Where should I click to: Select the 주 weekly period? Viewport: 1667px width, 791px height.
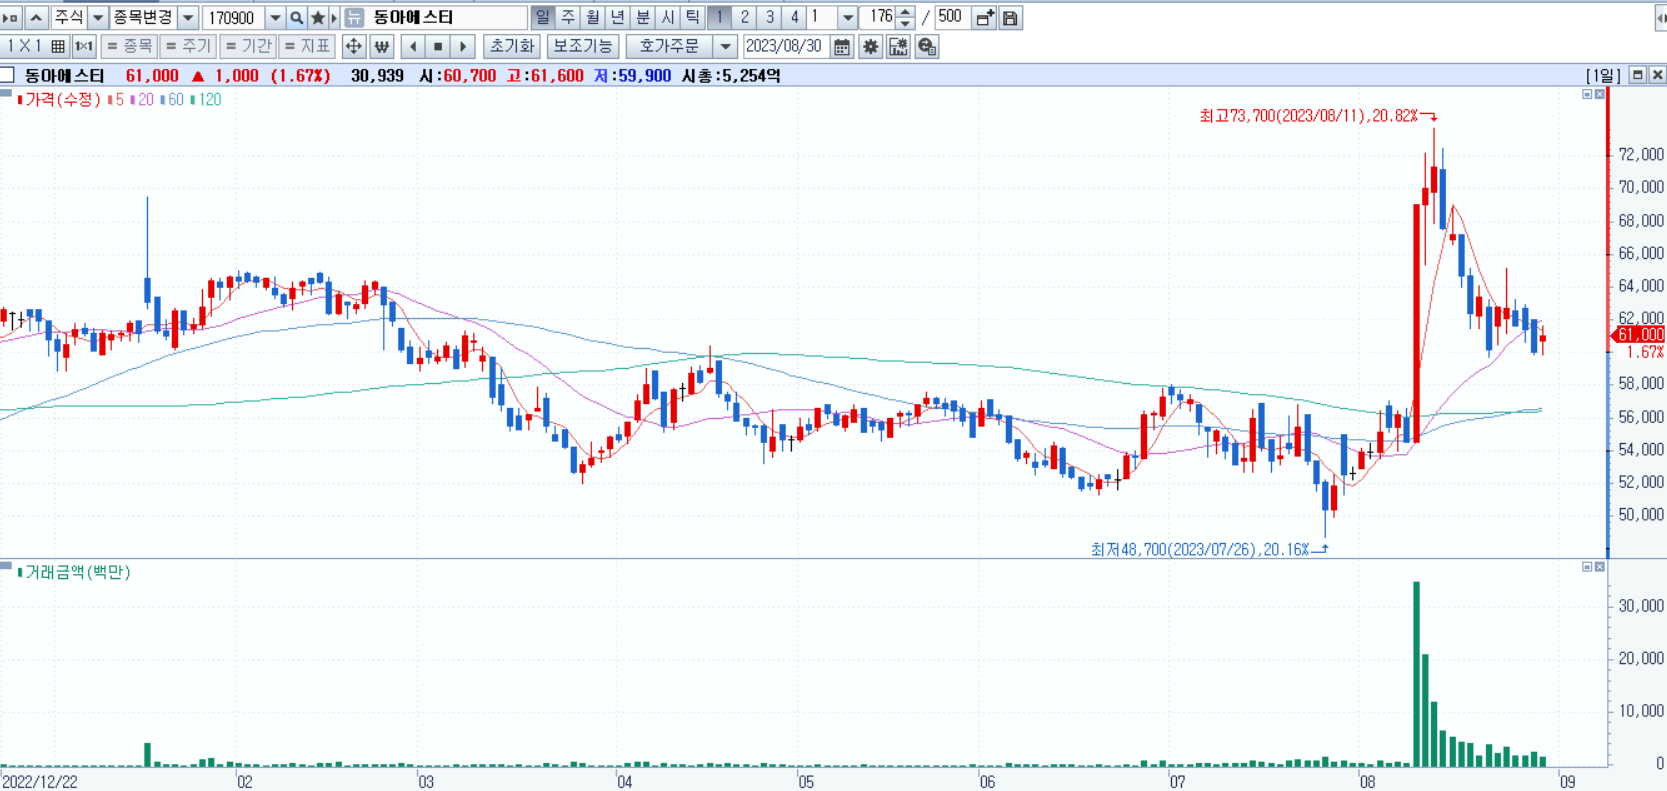click(x=568, y=18)
